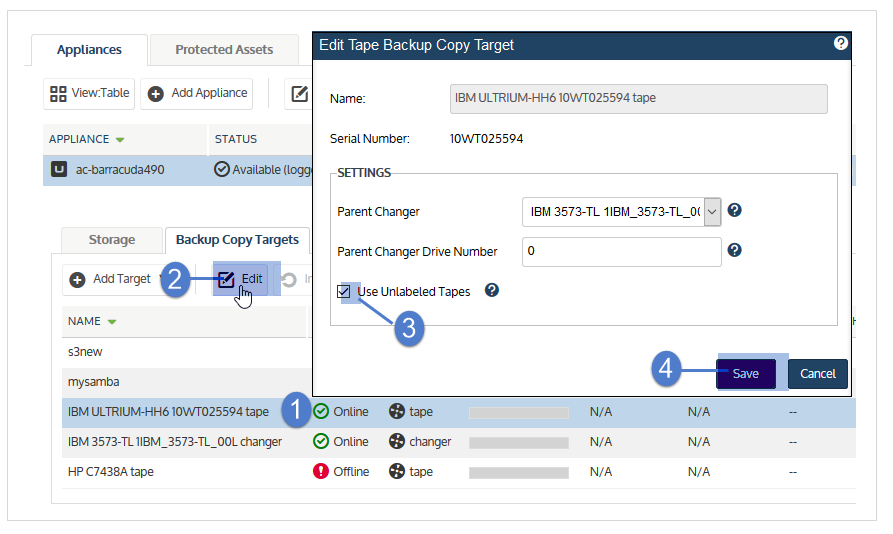Click the STATUS column header
The height and width of the screenshot is (534, 893).
pyautogui.click(x=236, y=139)
